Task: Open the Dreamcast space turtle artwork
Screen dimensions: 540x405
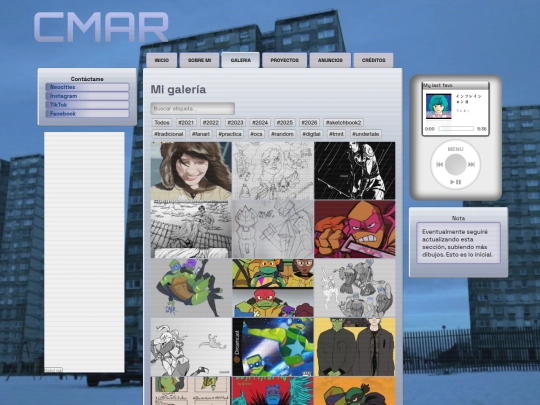Action: [x=273, y=347]
